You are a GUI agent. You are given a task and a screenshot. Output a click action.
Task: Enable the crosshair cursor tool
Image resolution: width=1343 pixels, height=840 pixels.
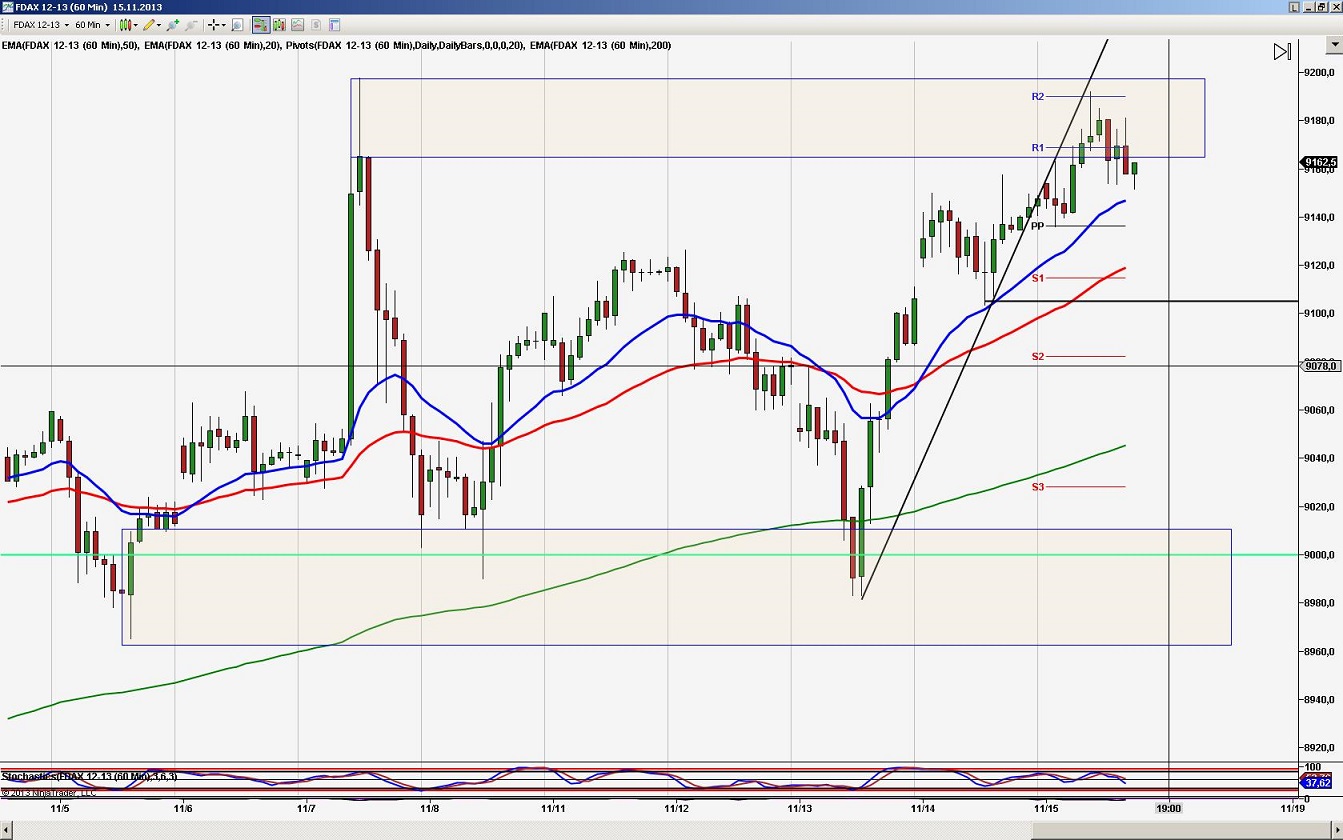213,25
